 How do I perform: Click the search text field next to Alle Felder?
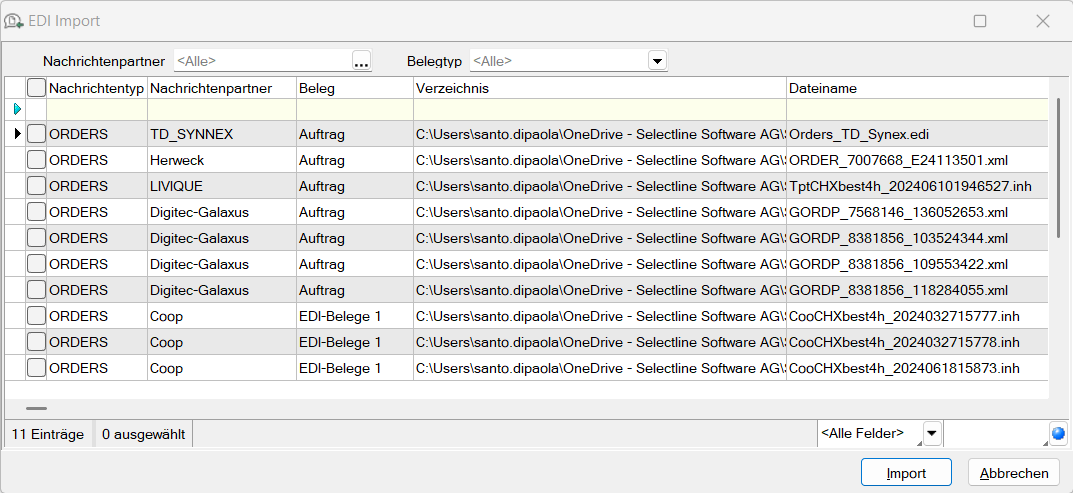[994, 434]
